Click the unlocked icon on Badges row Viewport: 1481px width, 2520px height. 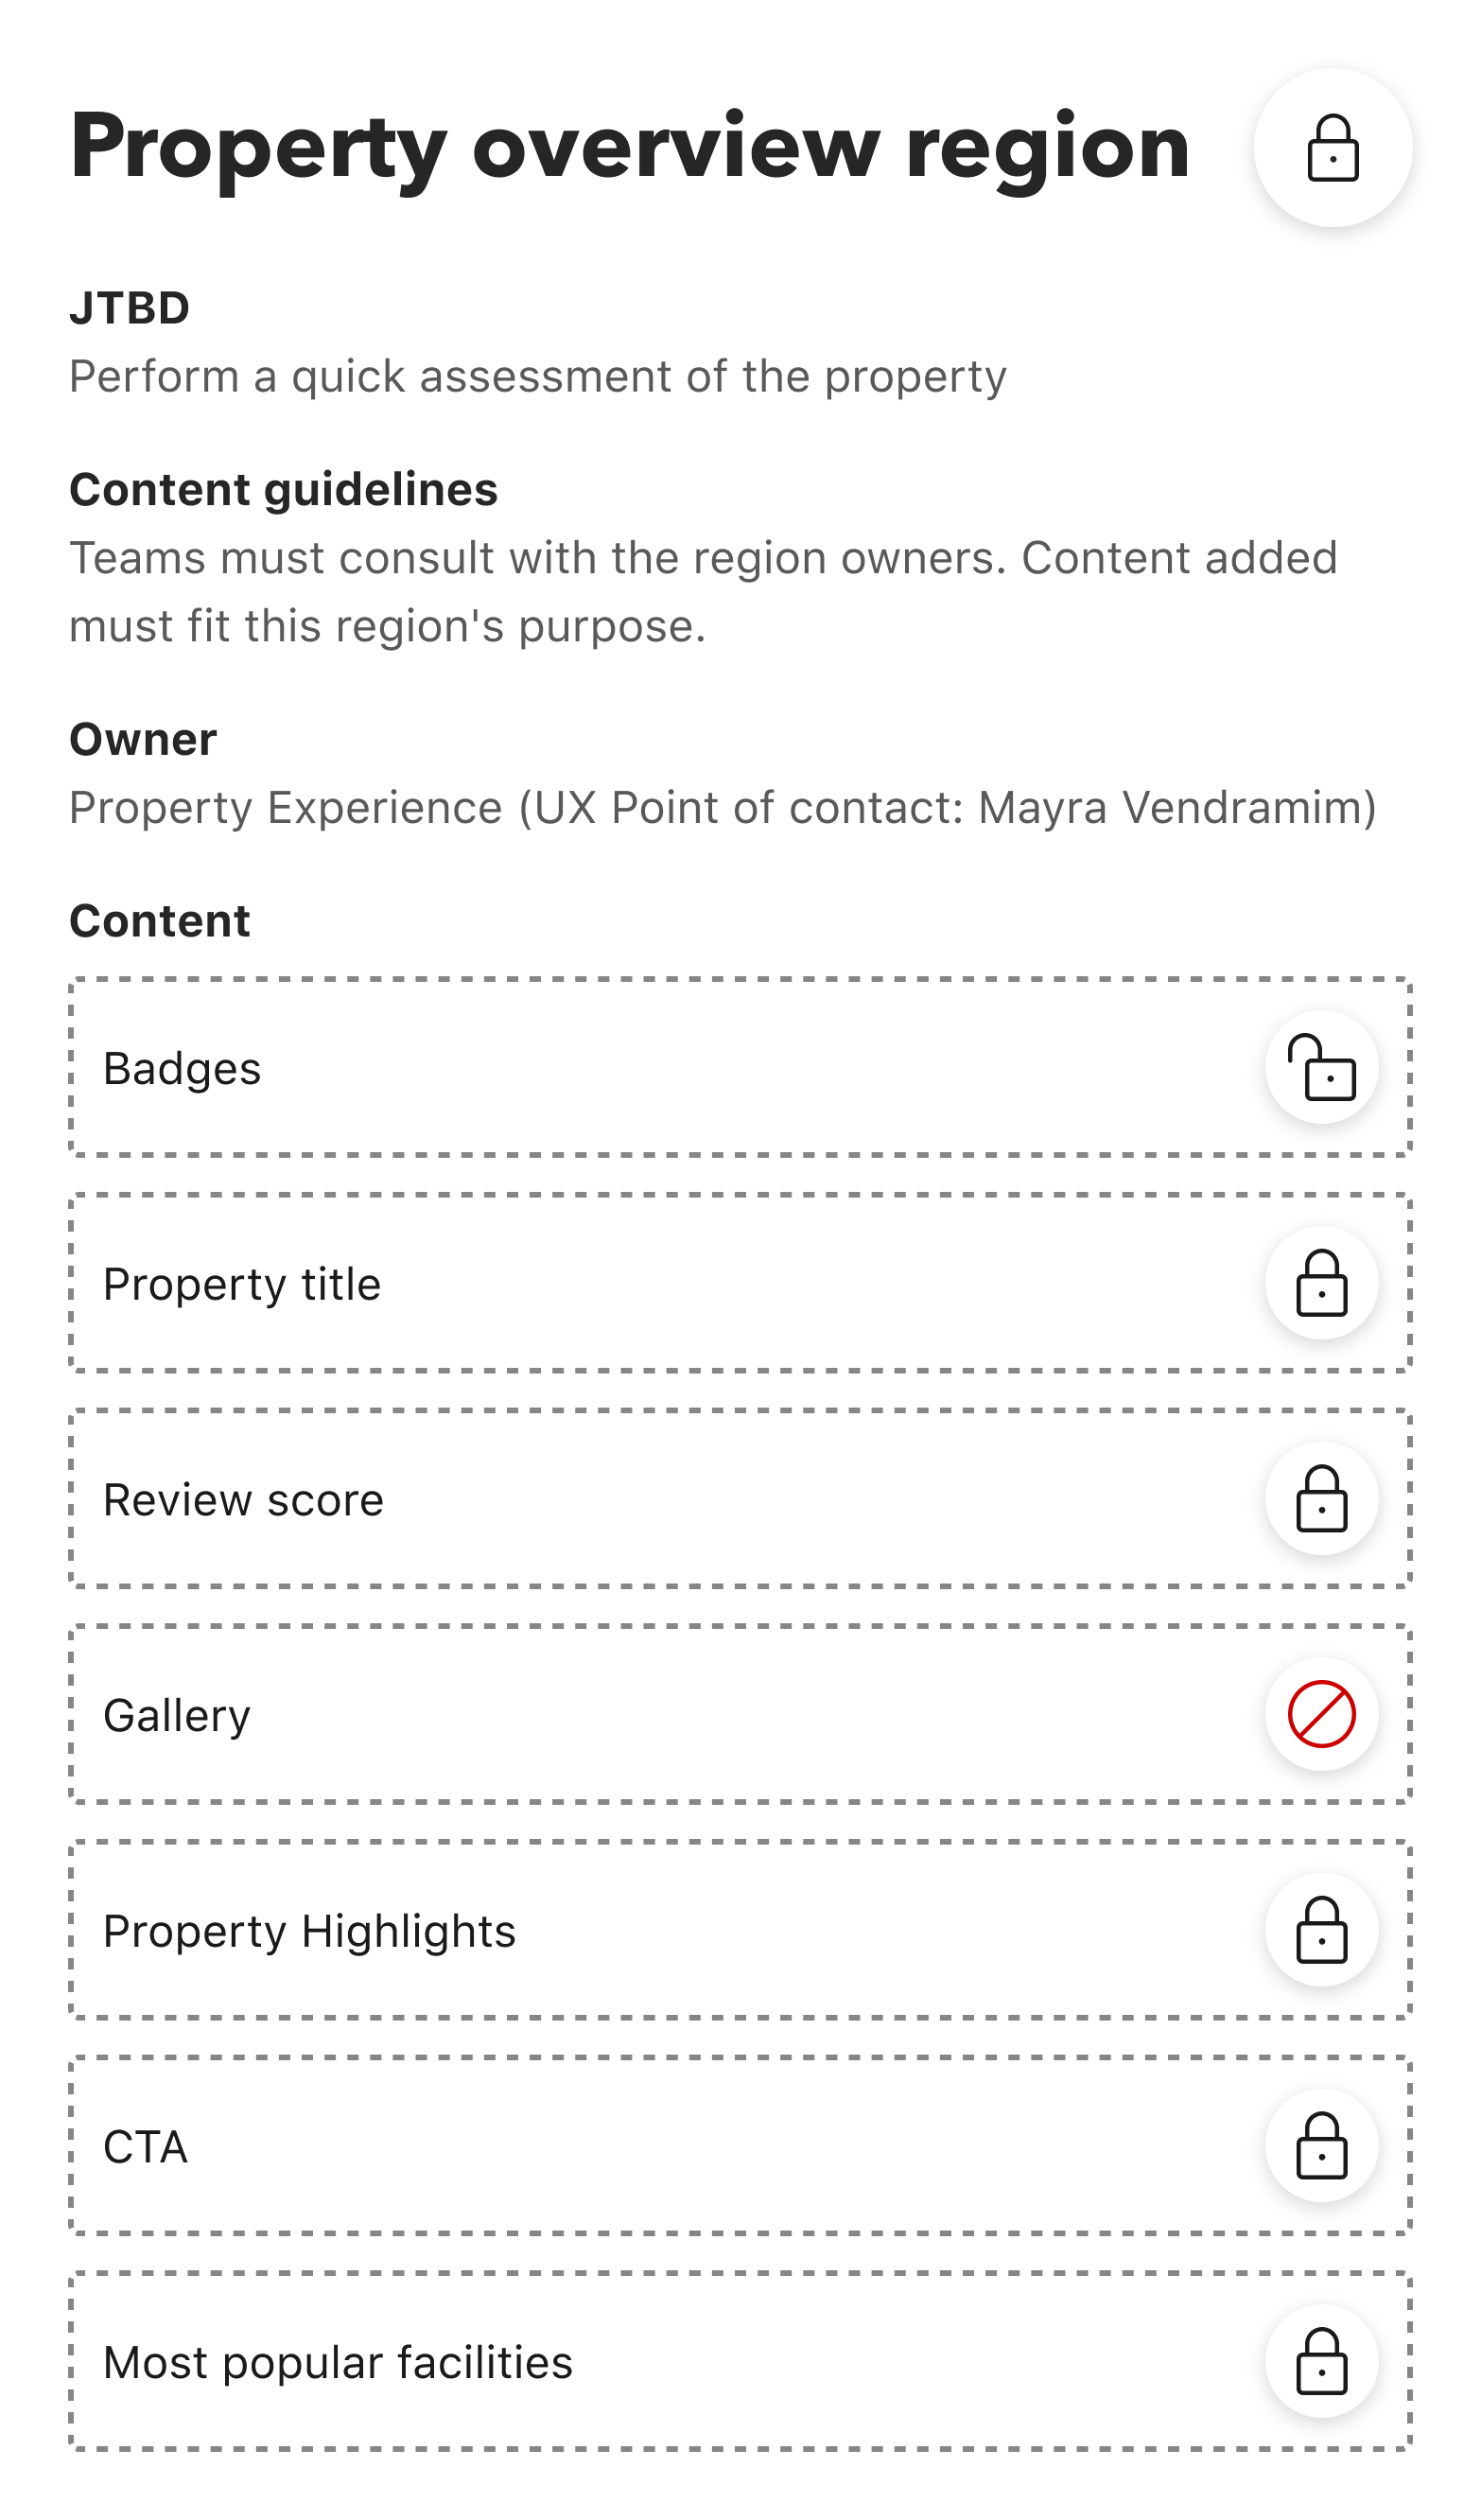tap(1321, 1068)
